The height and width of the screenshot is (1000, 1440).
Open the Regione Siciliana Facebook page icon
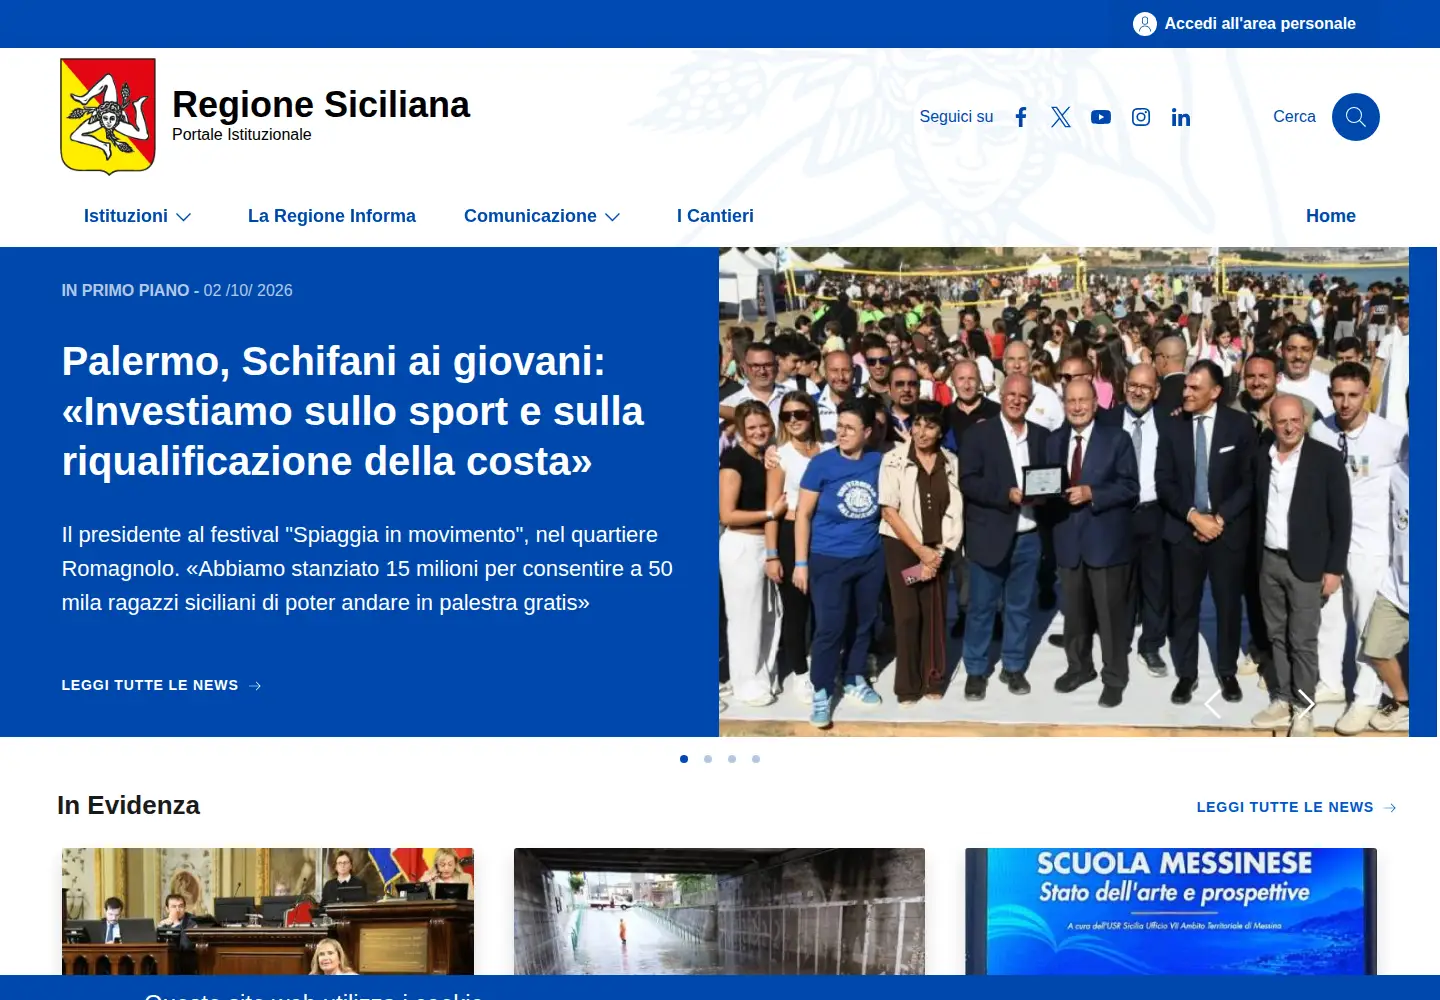pos(1021,117)
